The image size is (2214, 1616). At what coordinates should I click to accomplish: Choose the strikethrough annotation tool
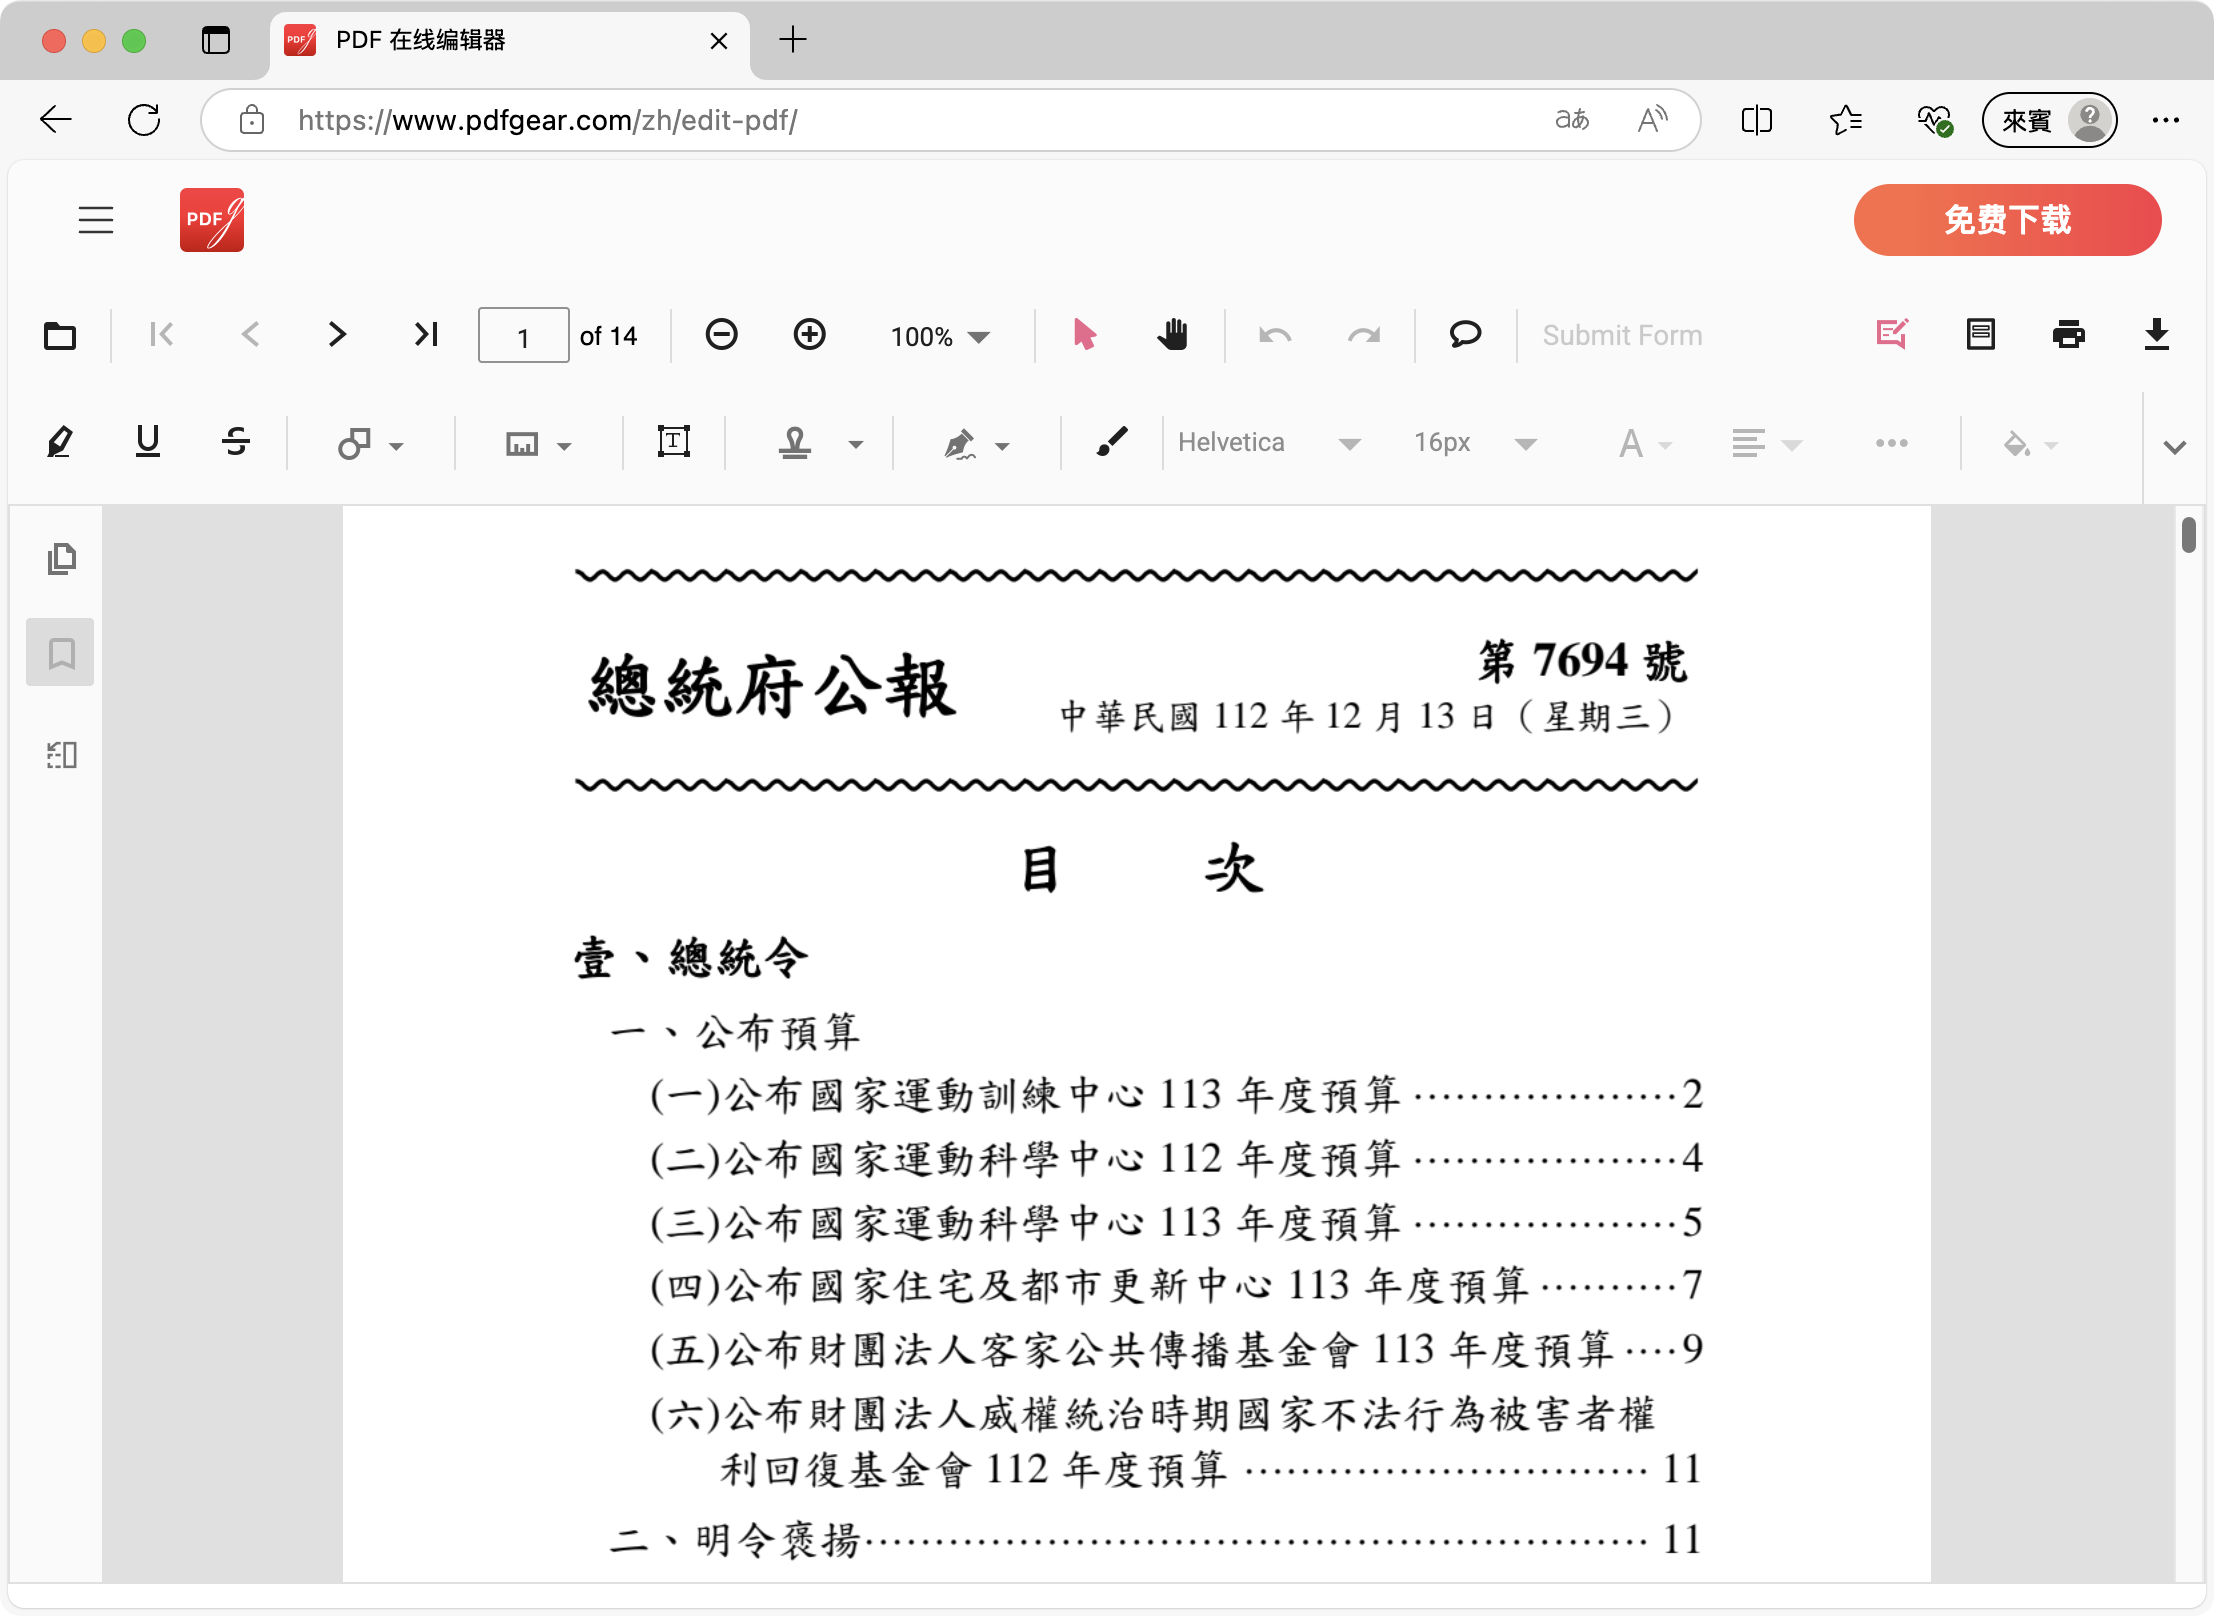[236, 442]
